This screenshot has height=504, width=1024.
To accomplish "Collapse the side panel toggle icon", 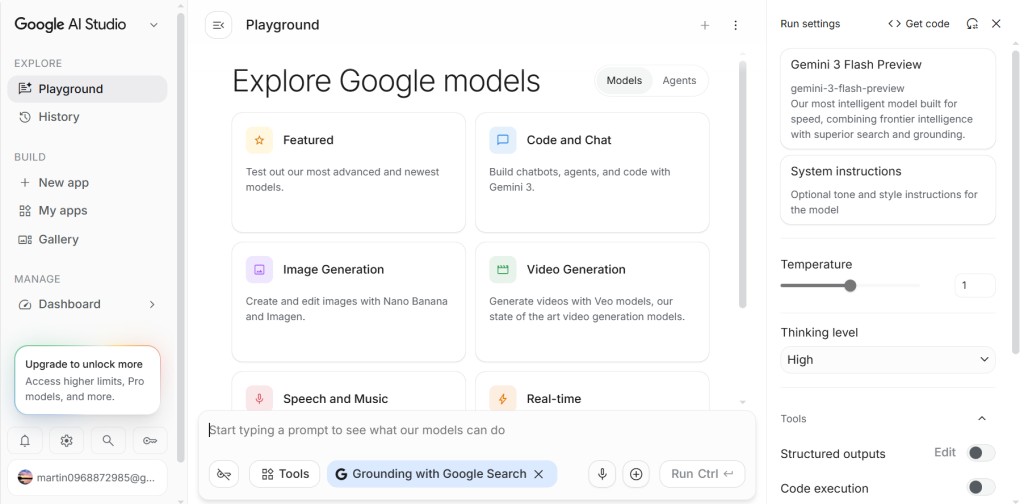I will point(219,25).
